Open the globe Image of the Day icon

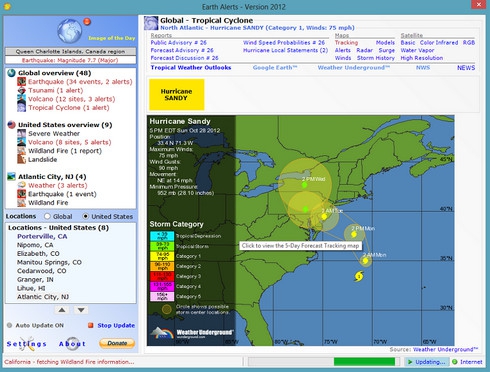(69, 31)
